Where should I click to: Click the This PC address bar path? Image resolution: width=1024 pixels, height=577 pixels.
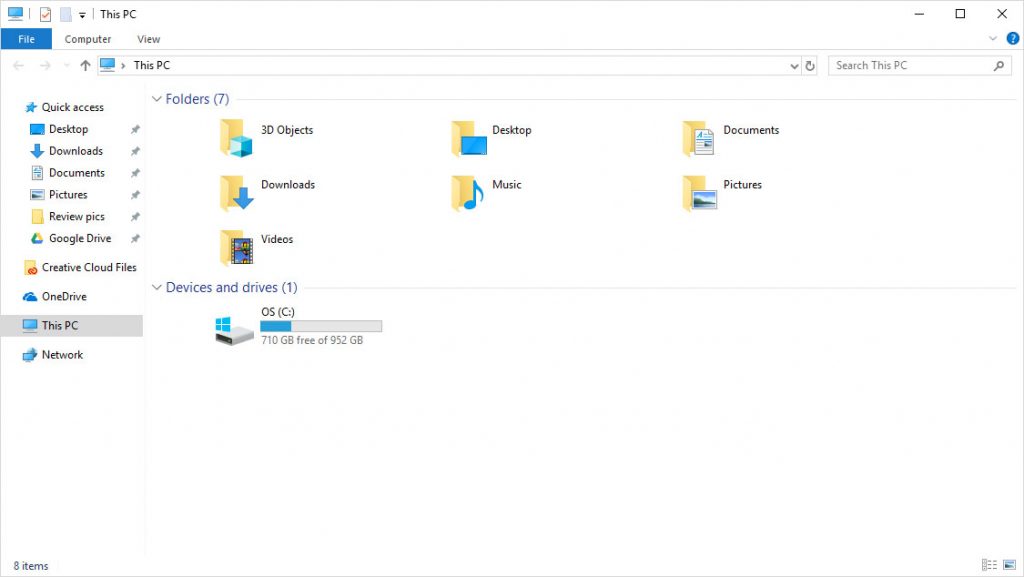pos(152,65)
